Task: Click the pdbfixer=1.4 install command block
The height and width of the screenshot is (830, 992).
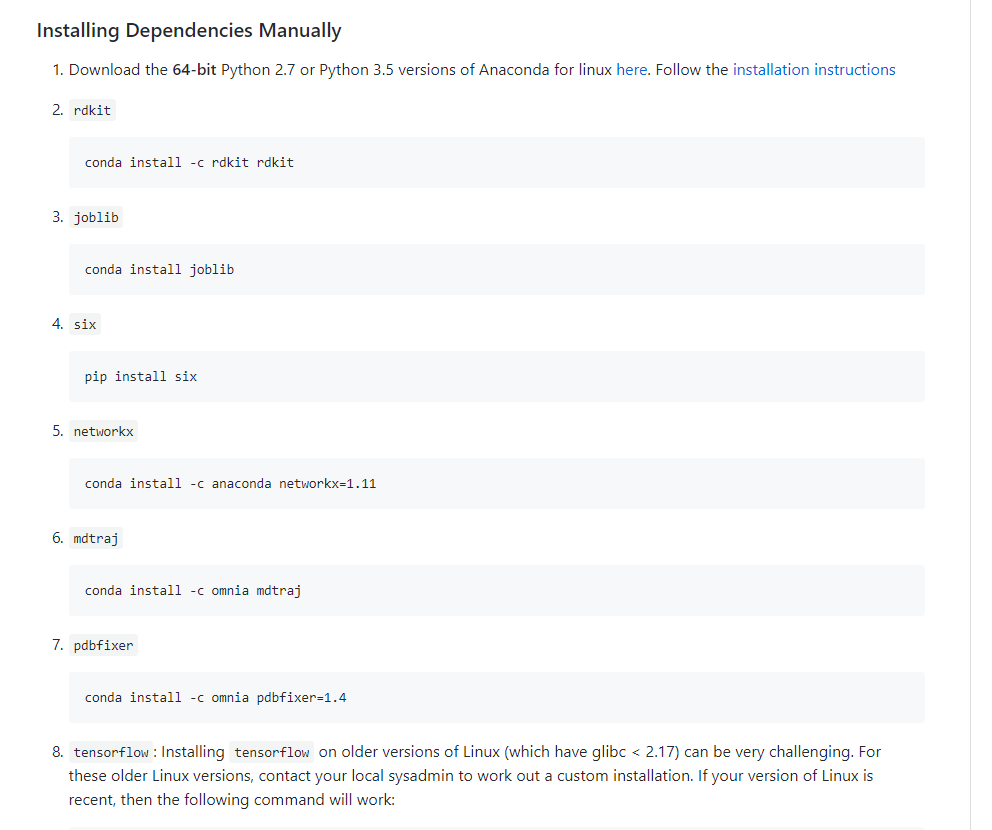Action: point(497,697)
